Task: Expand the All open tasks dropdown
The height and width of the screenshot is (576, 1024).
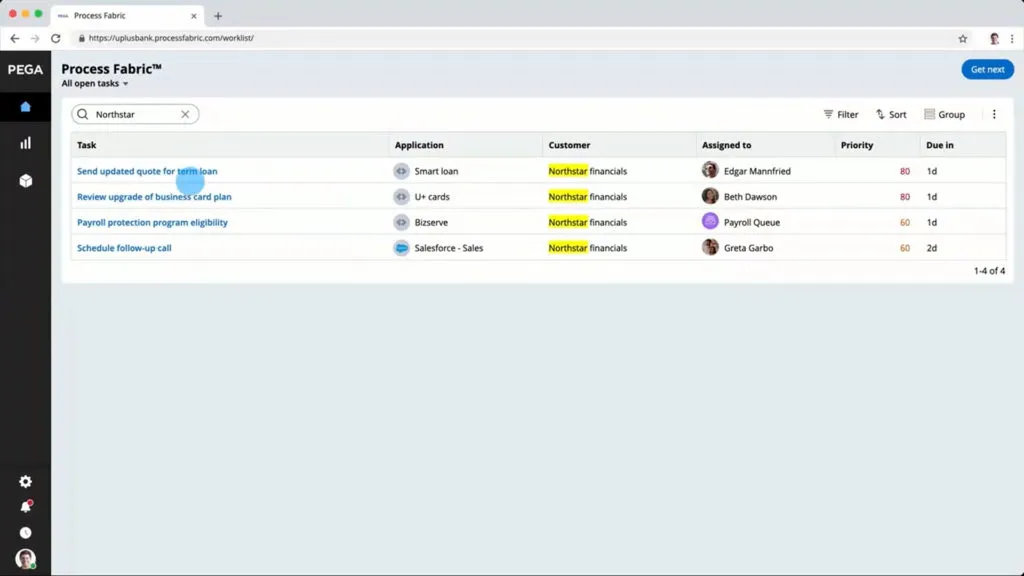Action: point(95,84)
